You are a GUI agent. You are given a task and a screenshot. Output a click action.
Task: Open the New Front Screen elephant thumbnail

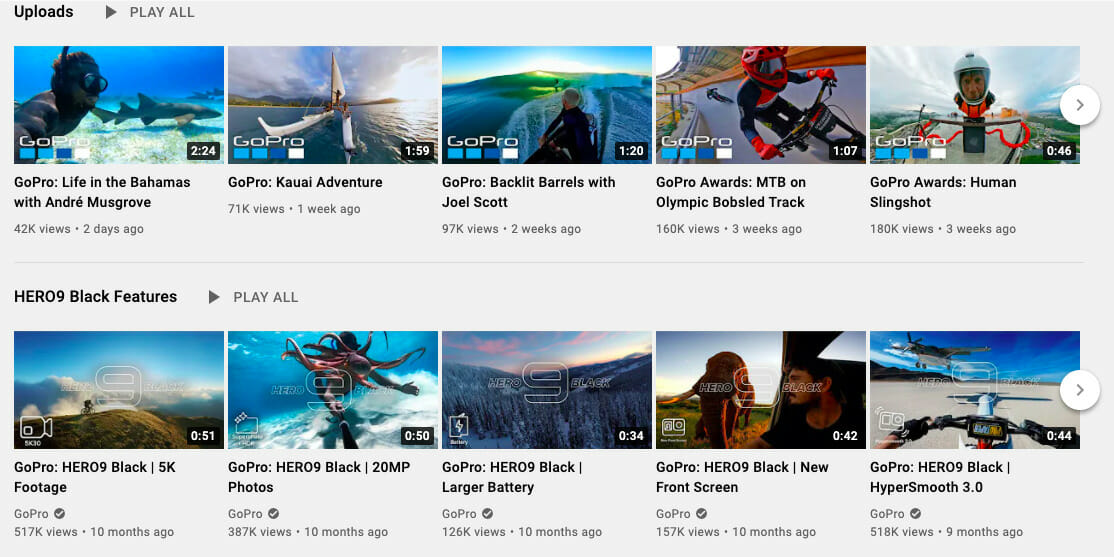(x=760, y=390)
